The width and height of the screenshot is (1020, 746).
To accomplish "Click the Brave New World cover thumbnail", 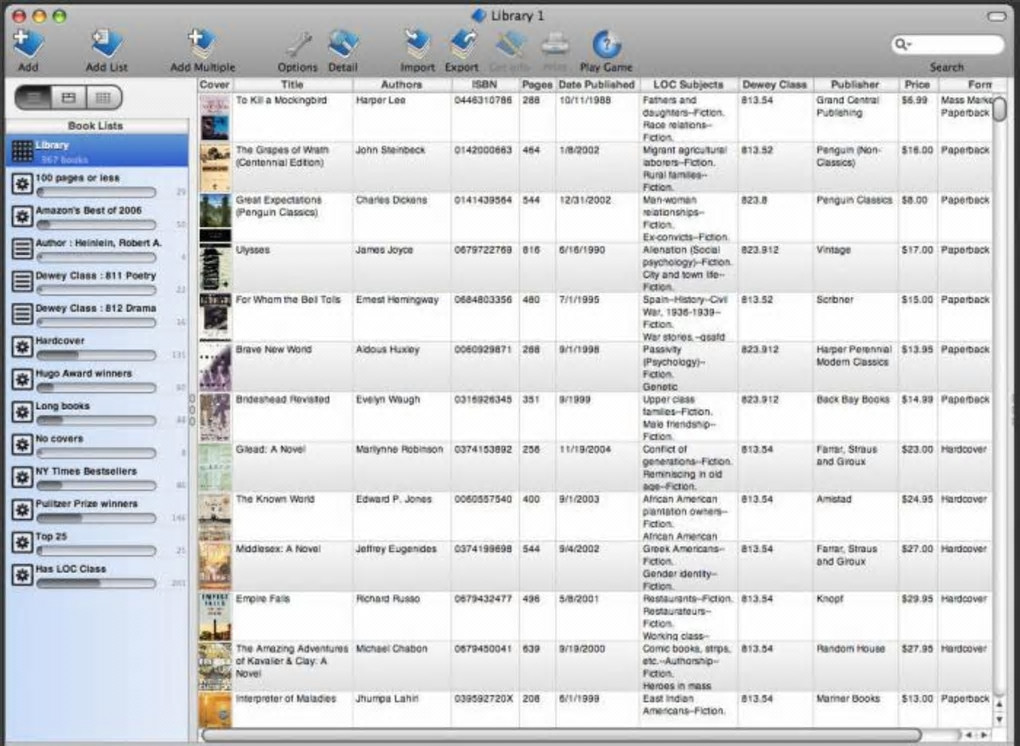I will (215, 367).
